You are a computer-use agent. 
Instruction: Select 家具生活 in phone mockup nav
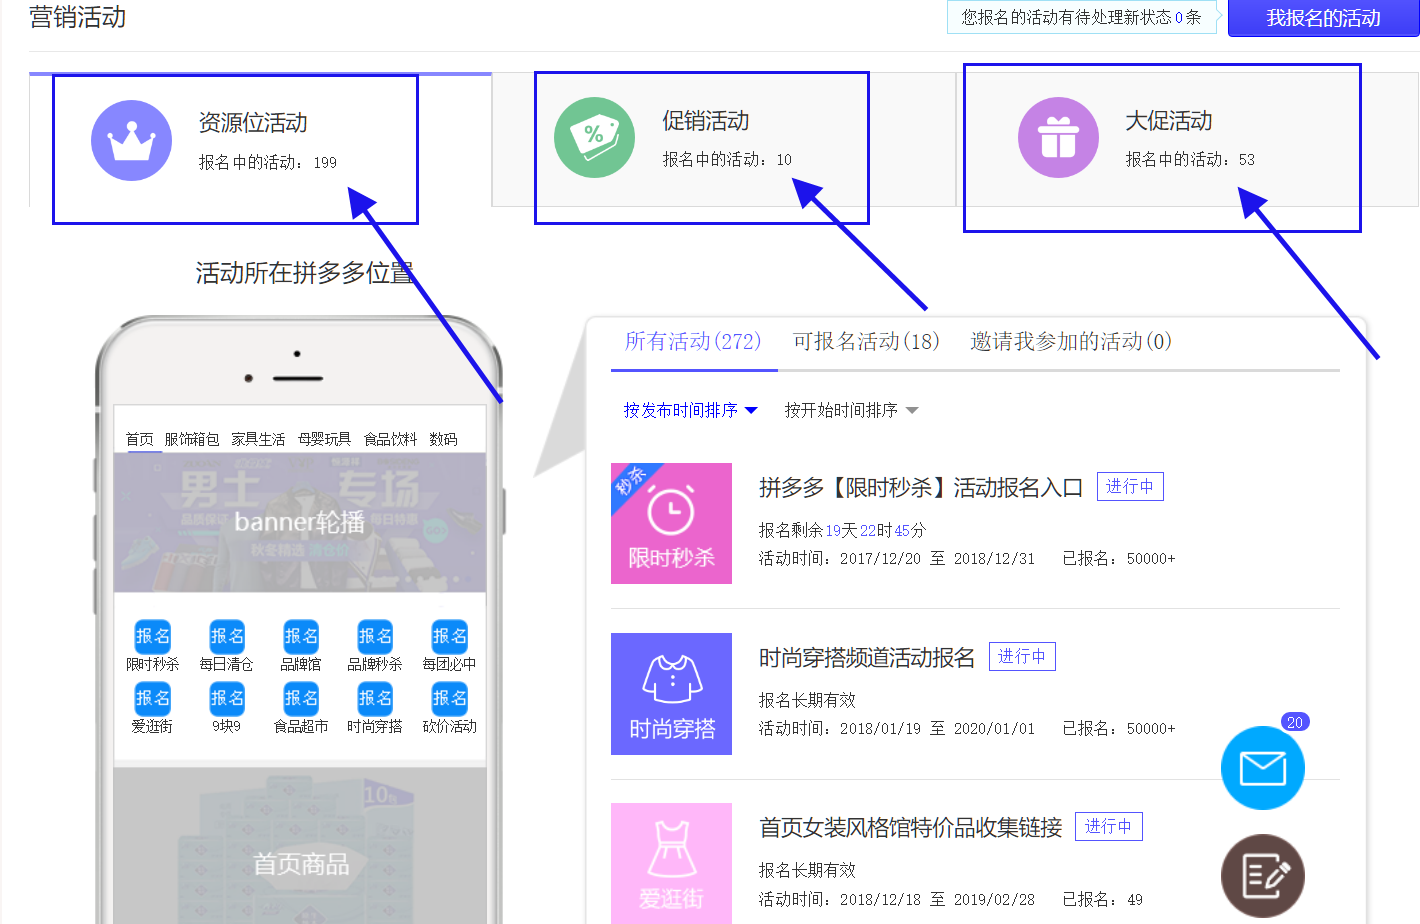(258, 439)
